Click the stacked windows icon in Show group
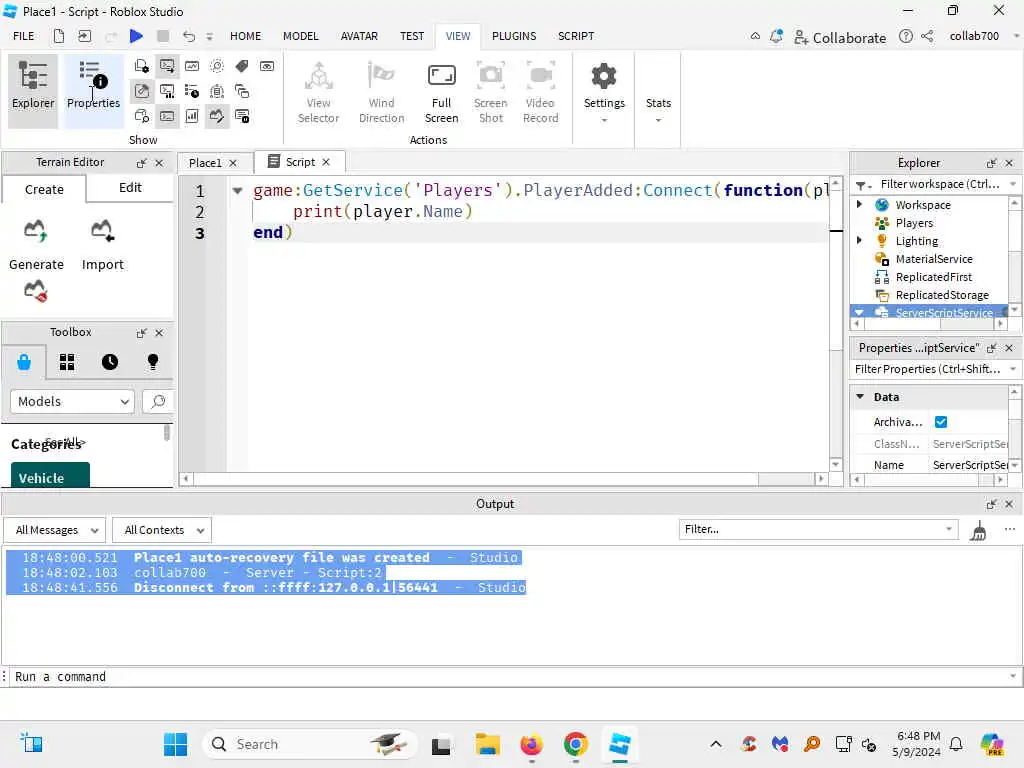 (x=242, y=91)
